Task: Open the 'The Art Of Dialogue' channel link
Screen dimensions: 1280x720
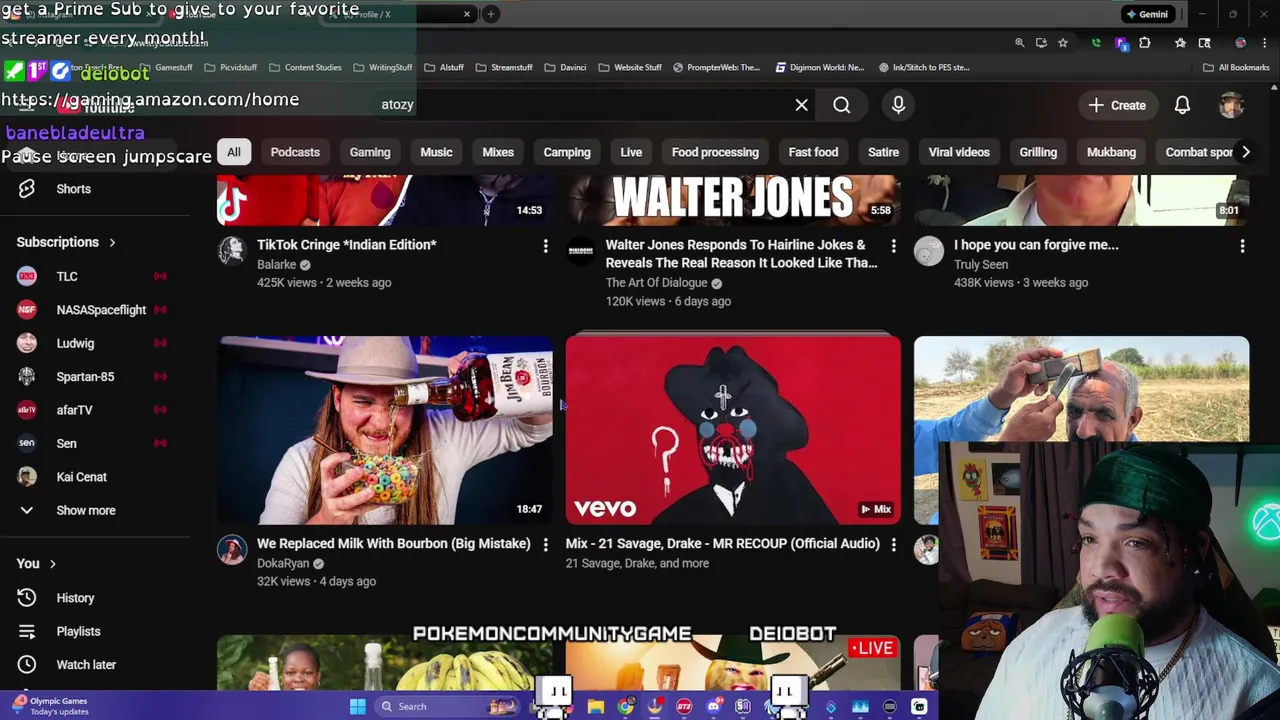Action: [656, 283]
